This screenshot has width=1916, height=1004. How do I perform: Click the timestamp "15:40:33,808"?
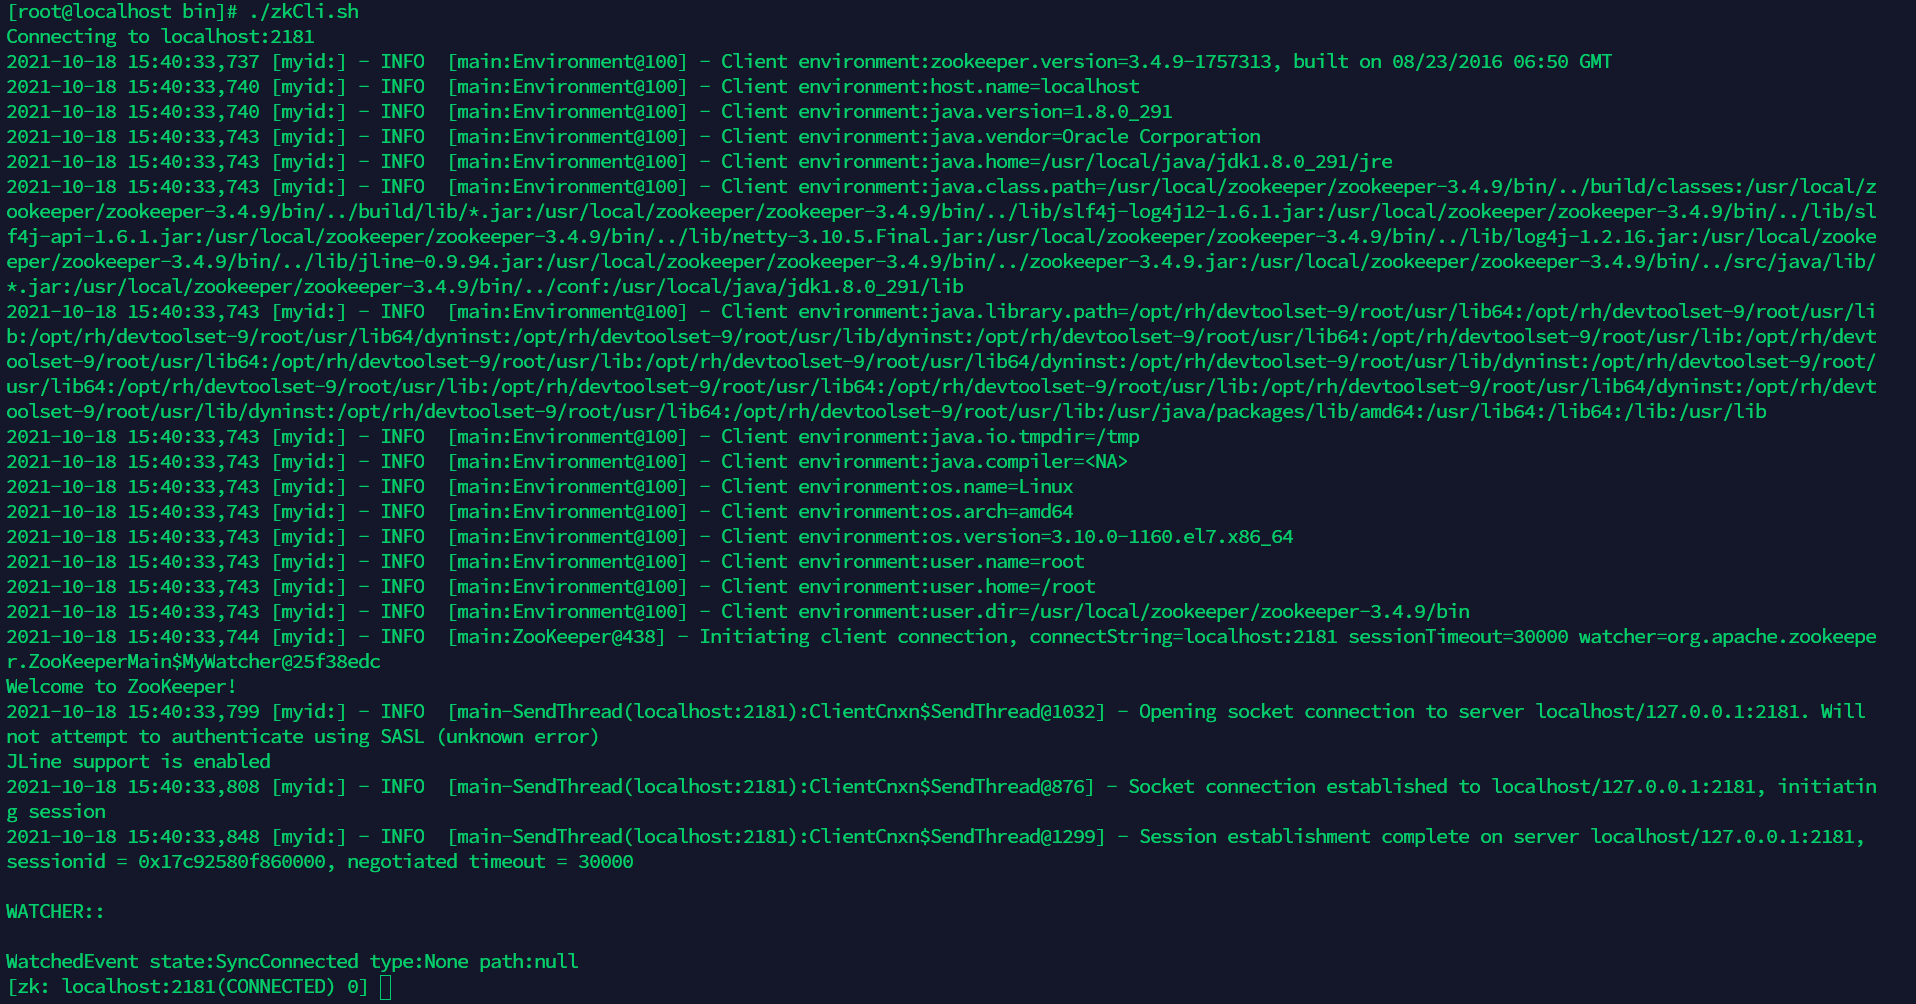tap(193, 787)
